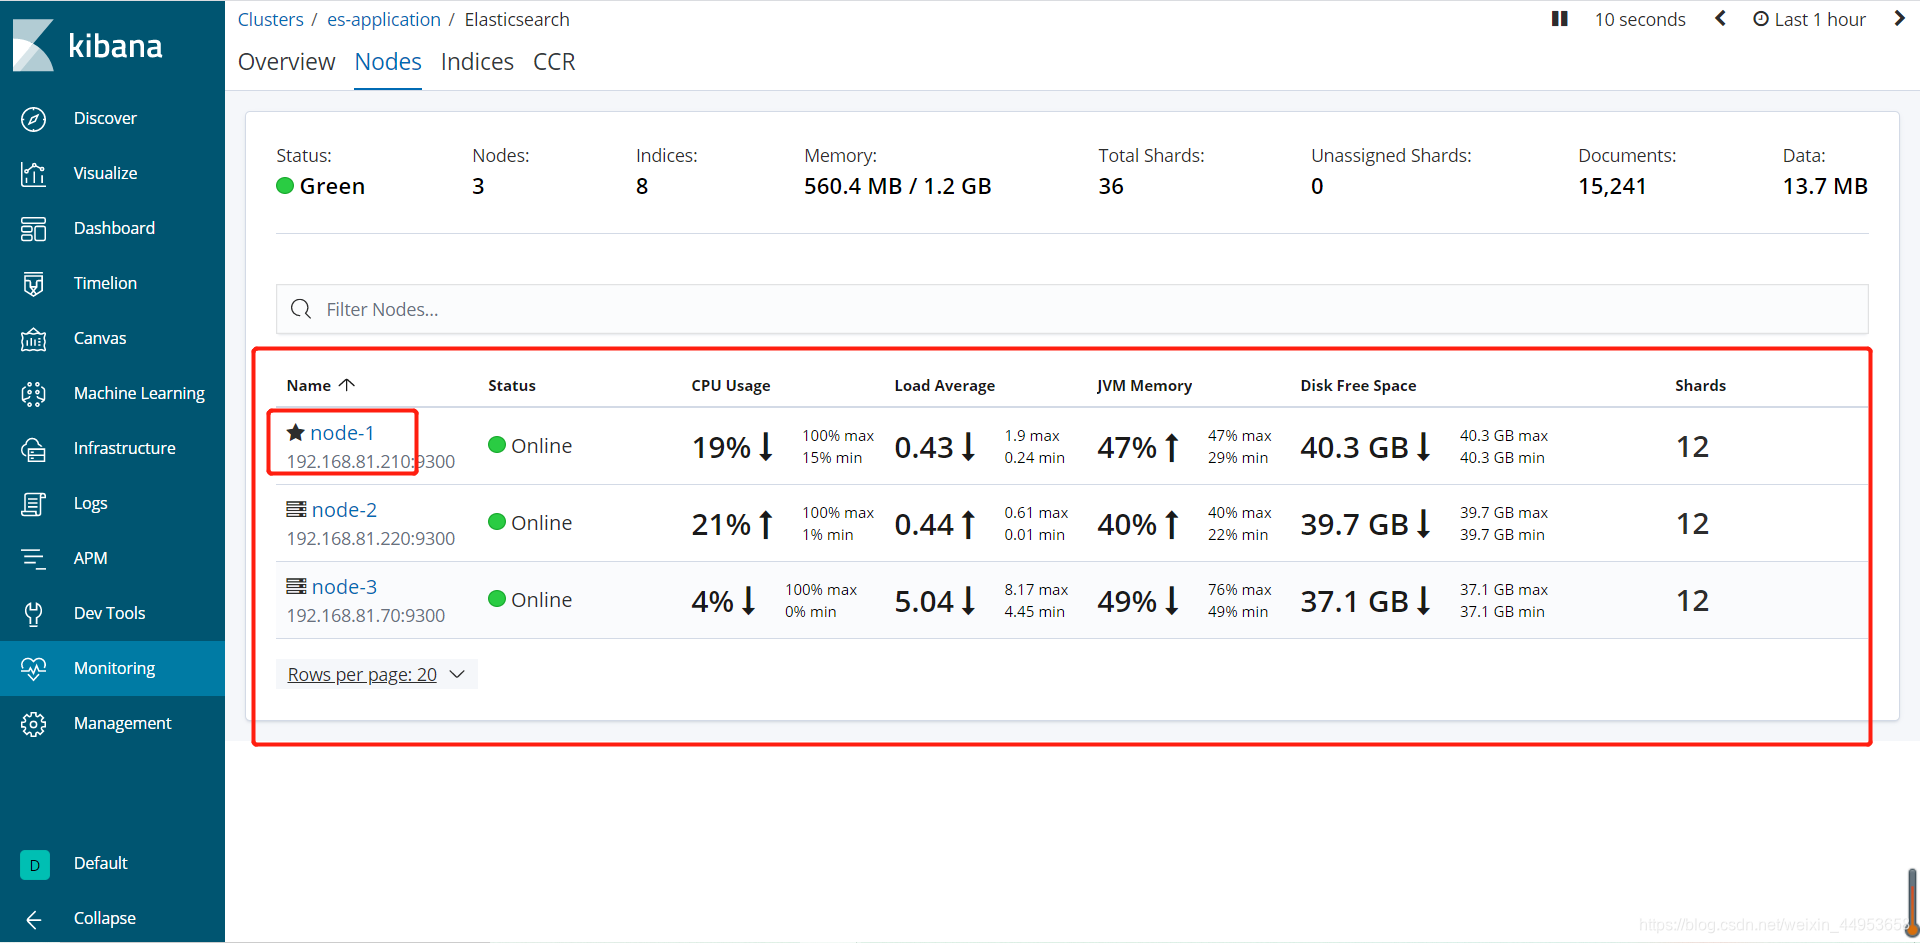The width and height of the screenshot is (1920, 943).
Task: Click Collapse sidebar label
Action: (x=105, y=918)
